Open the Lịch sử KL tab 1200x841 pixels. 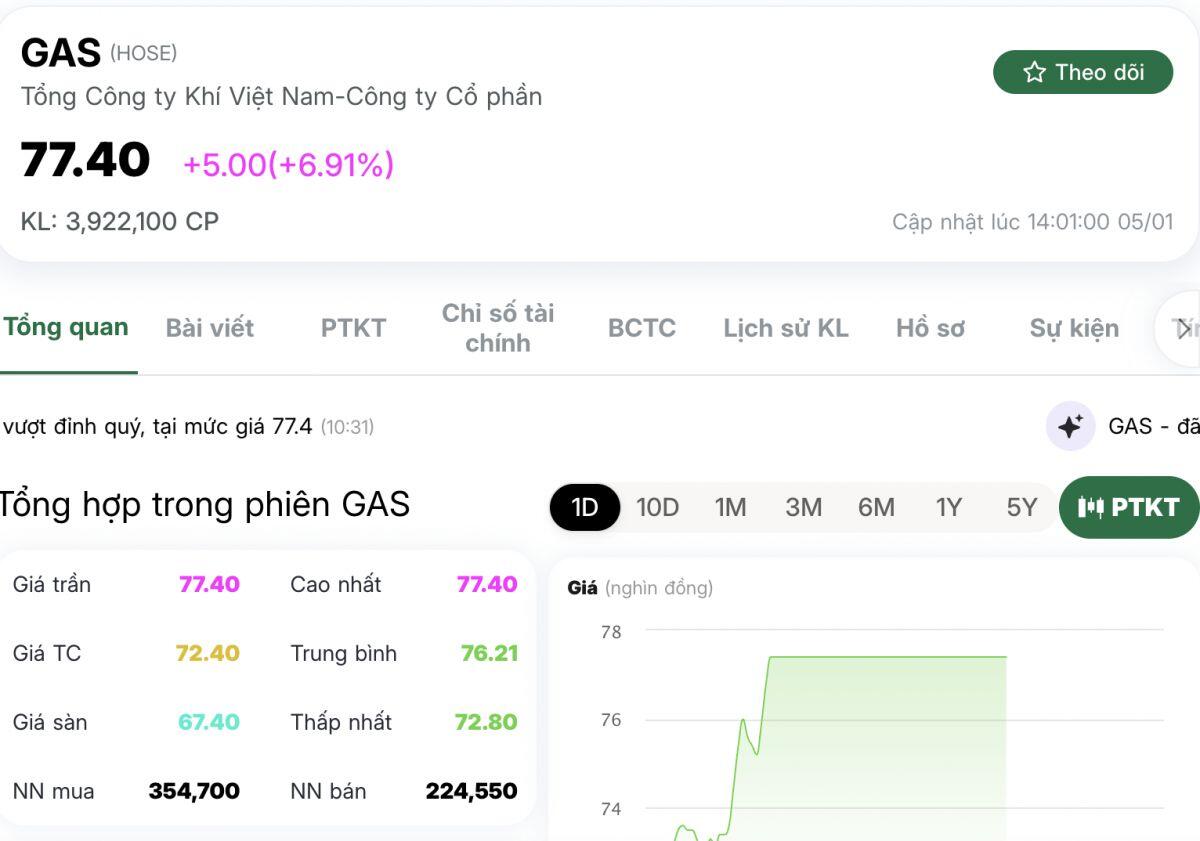tap(786, 327)
